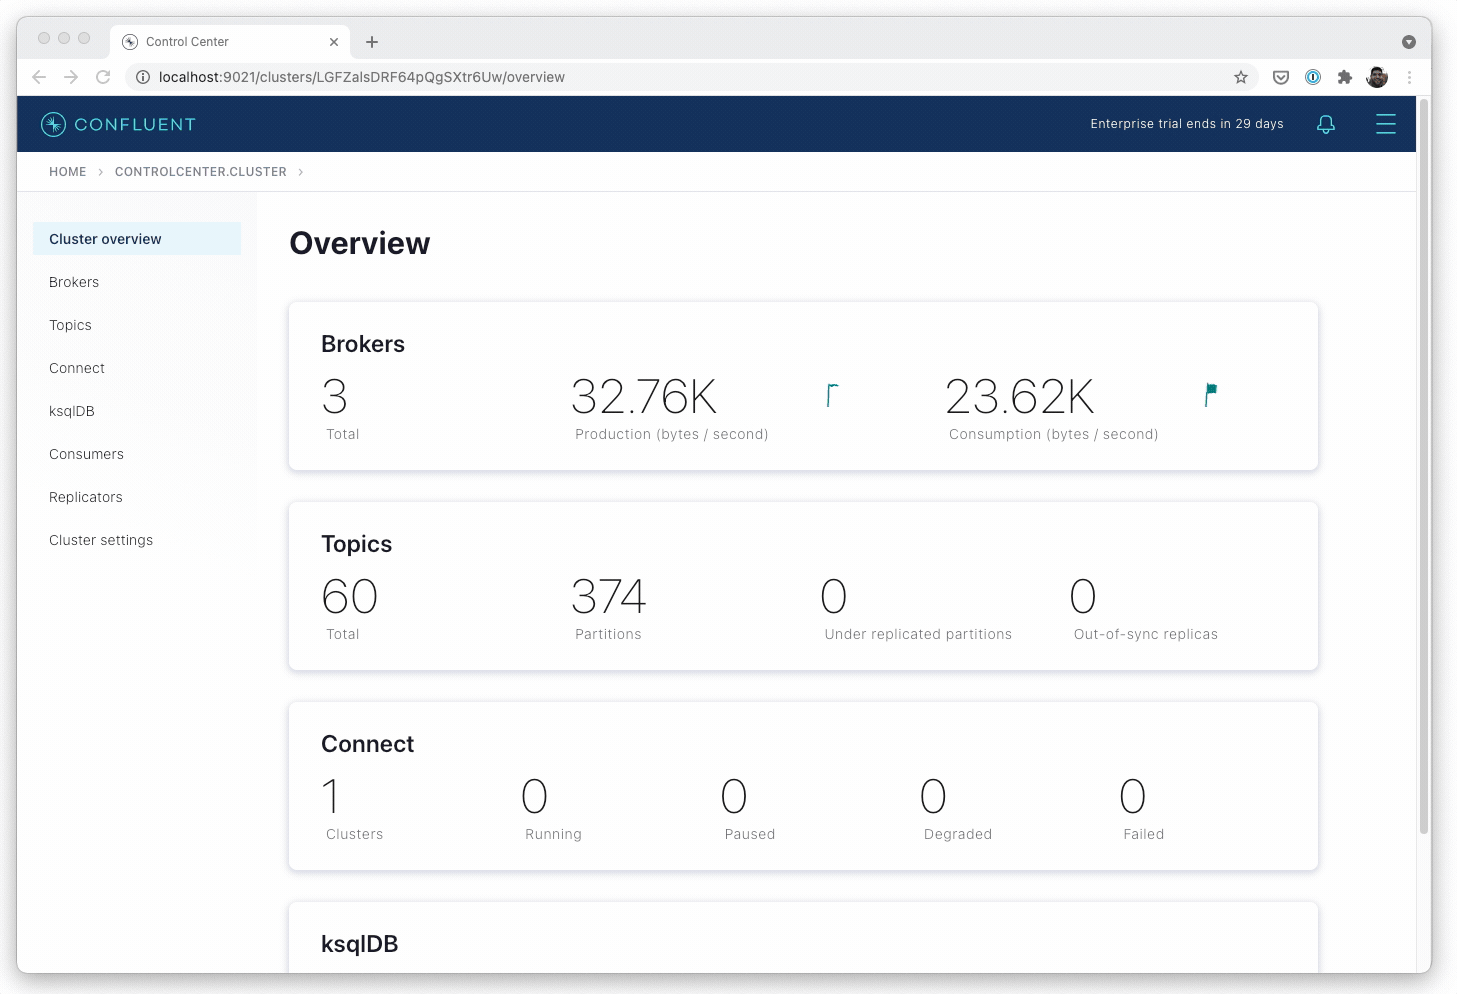Expand the tab search dropdown arrow
The width and height of the screenshot is (1457, 994).
1408,42
